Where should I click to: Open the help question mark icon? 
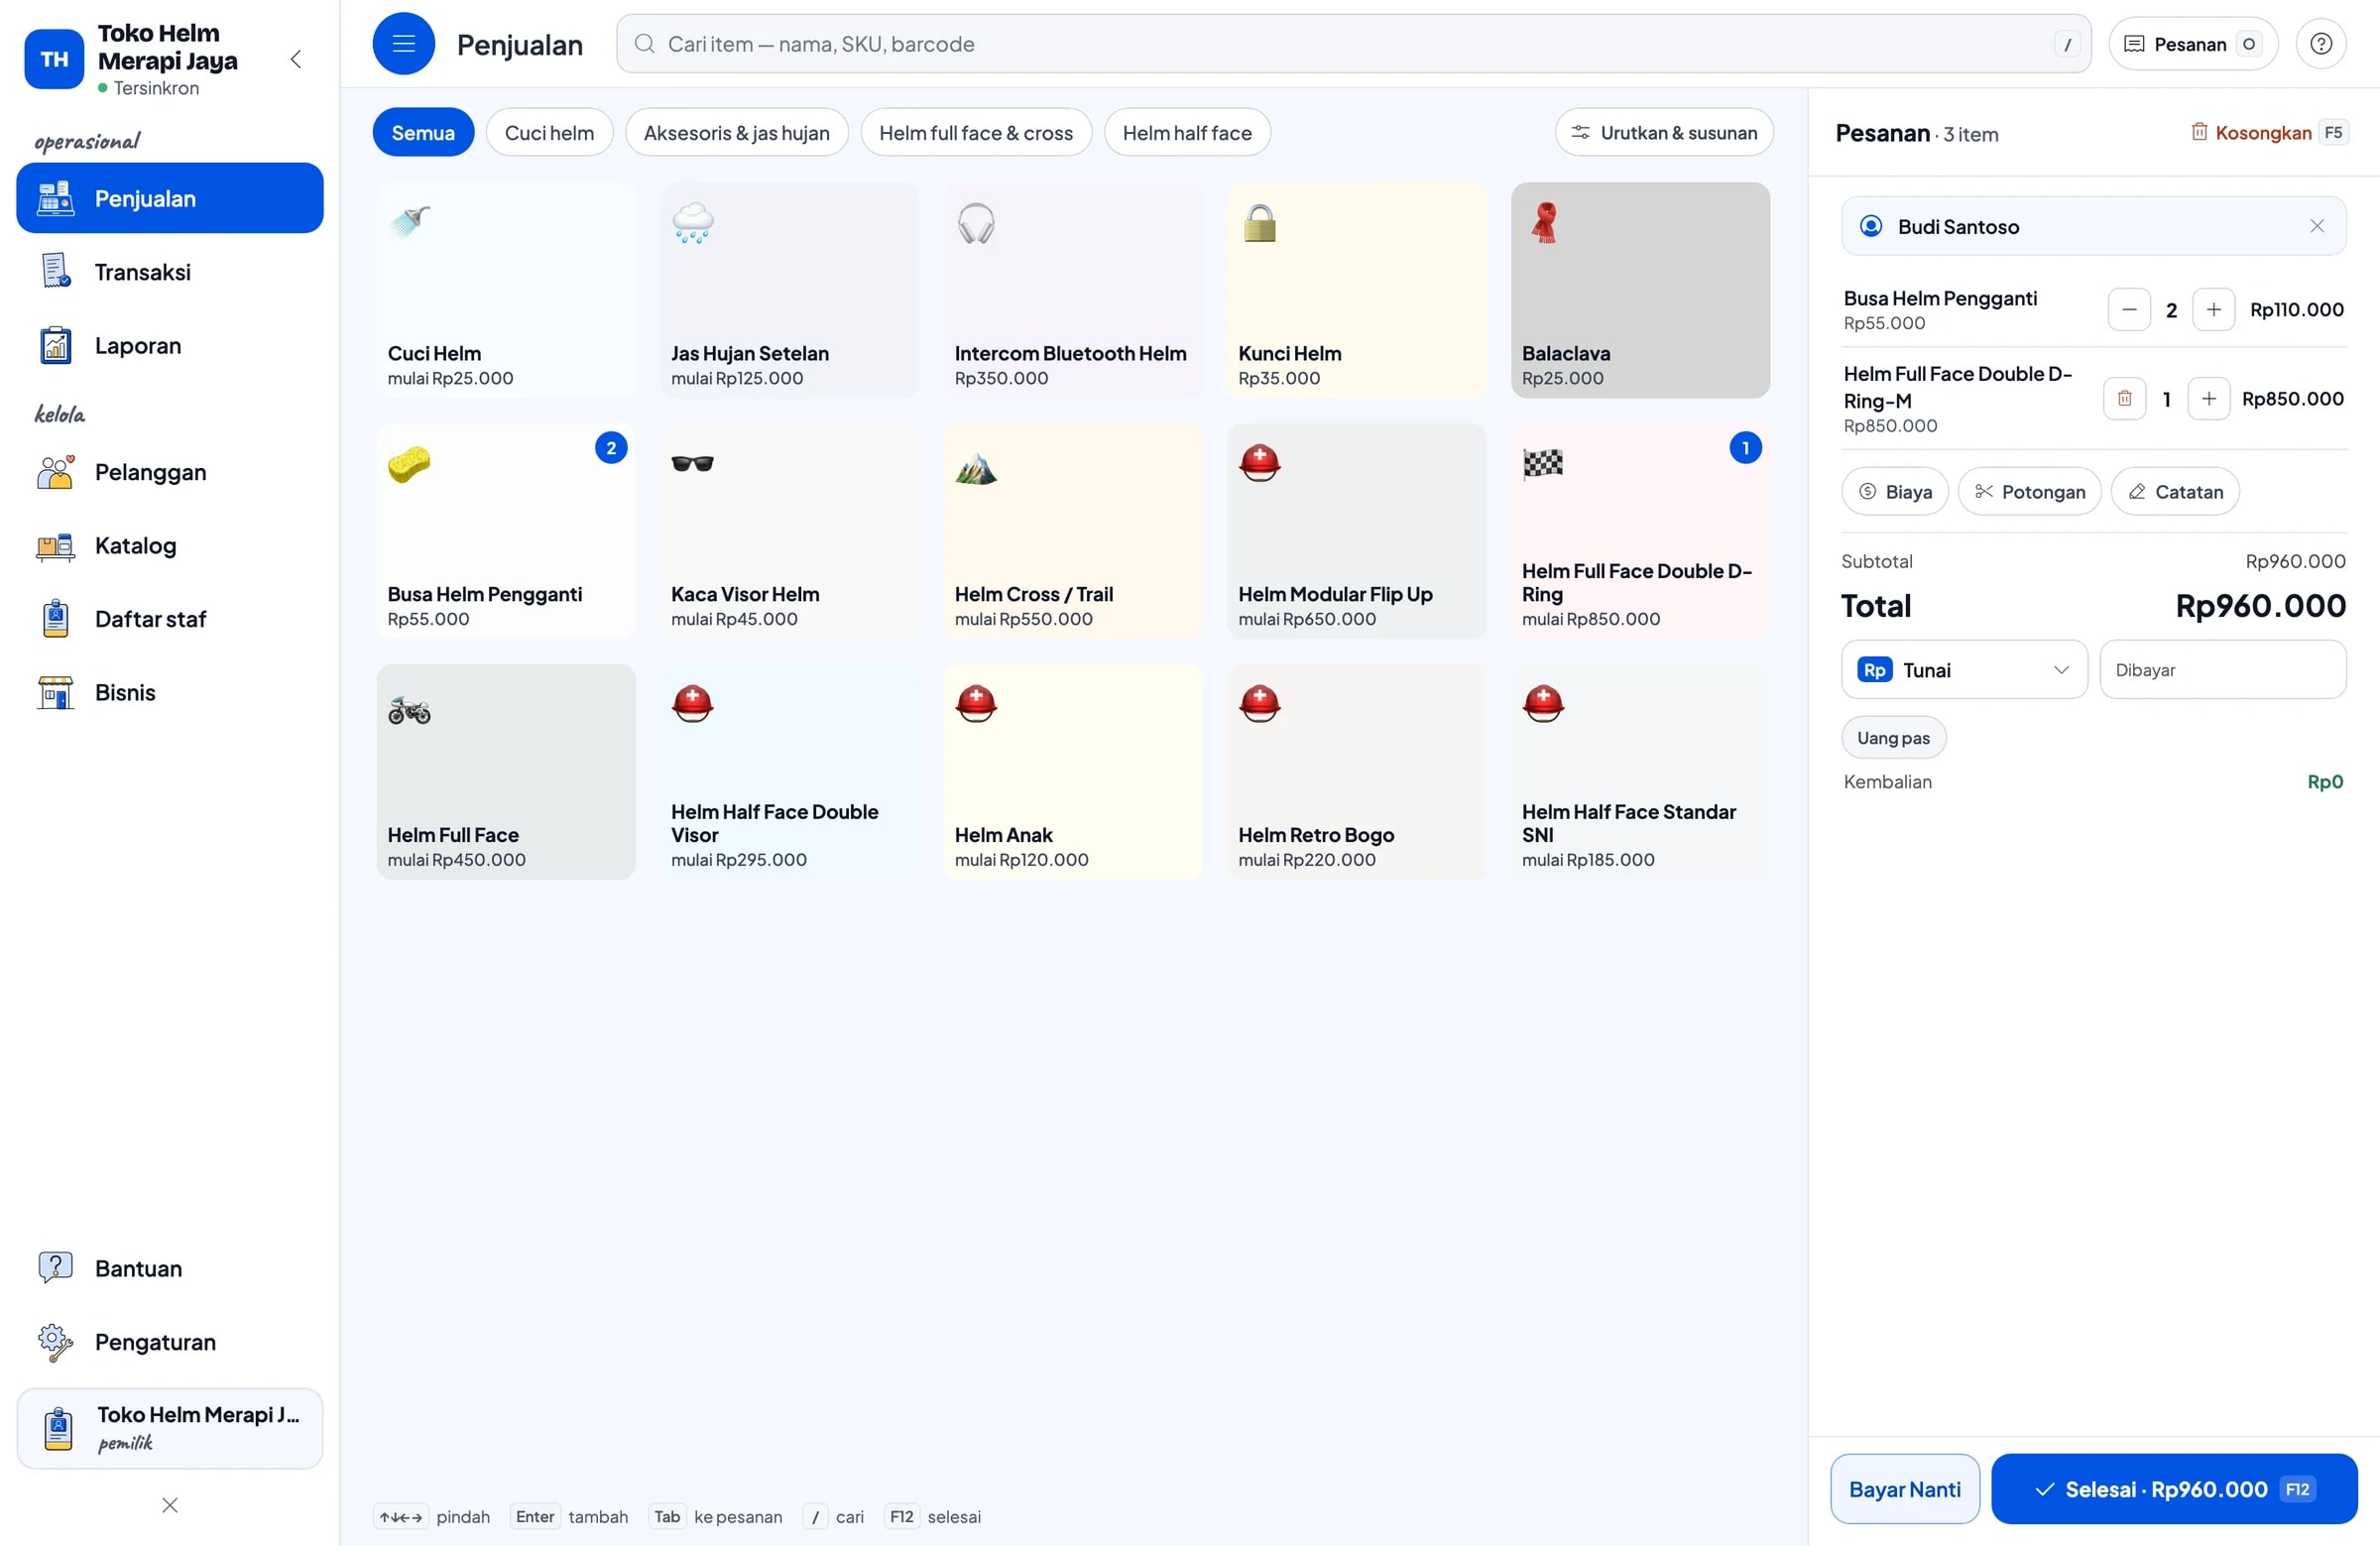point(2320,44)
